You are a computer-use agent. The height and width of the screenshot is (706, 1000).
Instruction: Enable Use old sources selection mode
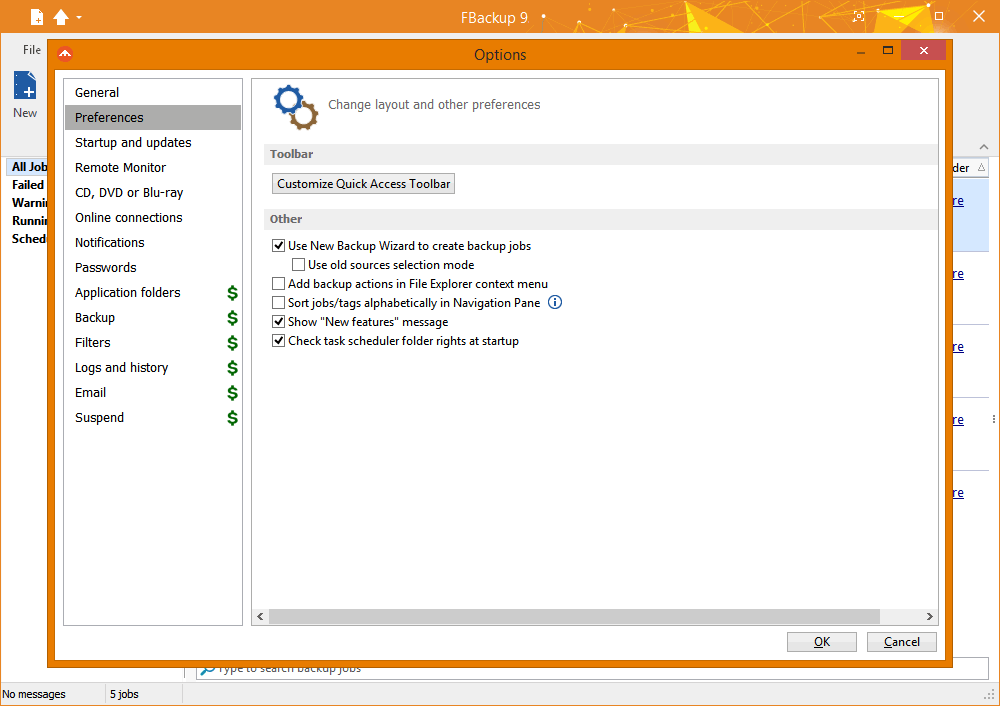[x=298, y=265]
